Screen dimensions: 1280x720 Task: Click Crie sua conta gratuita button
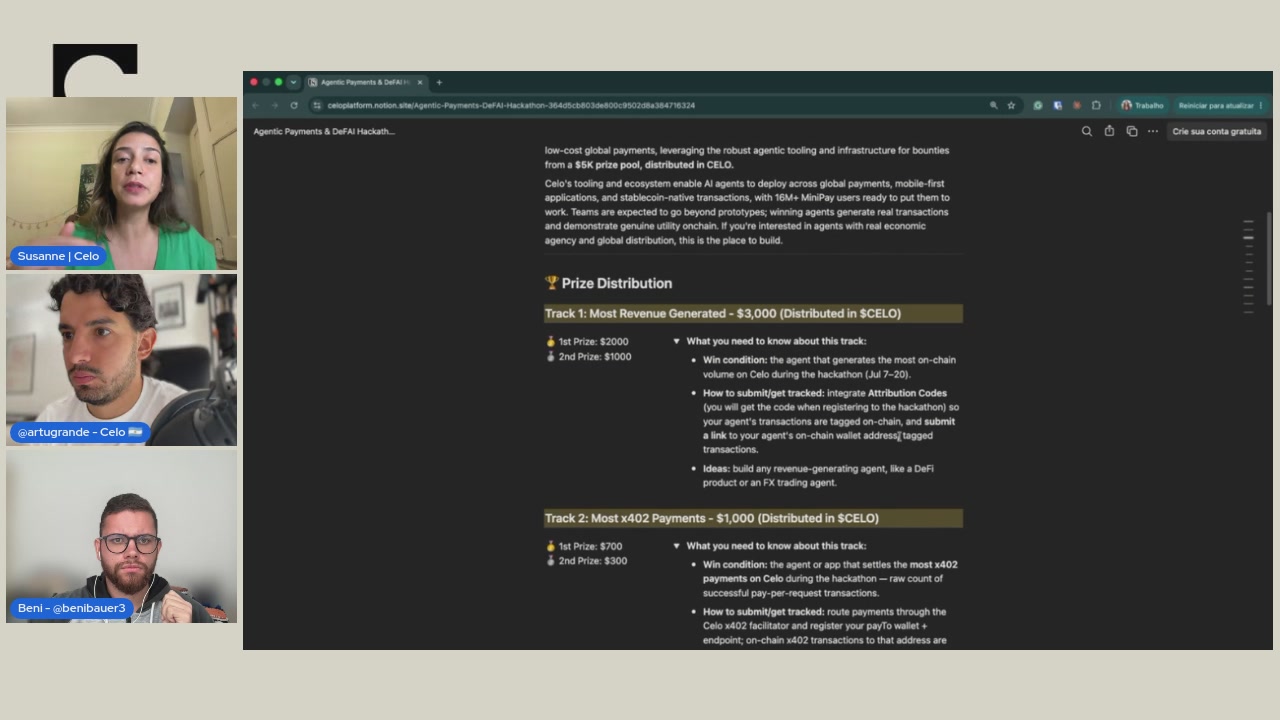[x=1217, y=131]
